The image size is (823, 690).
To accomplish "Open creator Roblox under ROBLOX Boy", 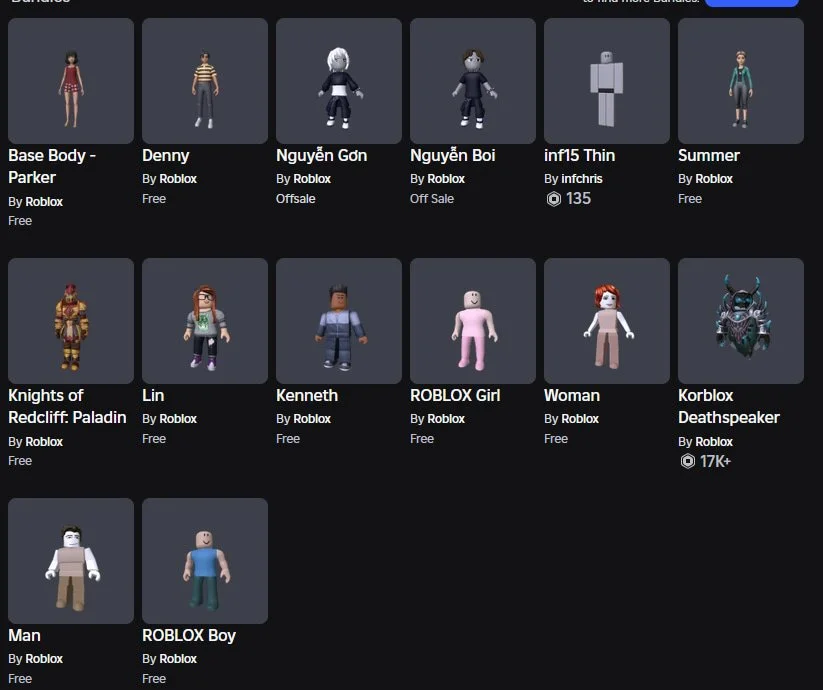I will 178,659.
